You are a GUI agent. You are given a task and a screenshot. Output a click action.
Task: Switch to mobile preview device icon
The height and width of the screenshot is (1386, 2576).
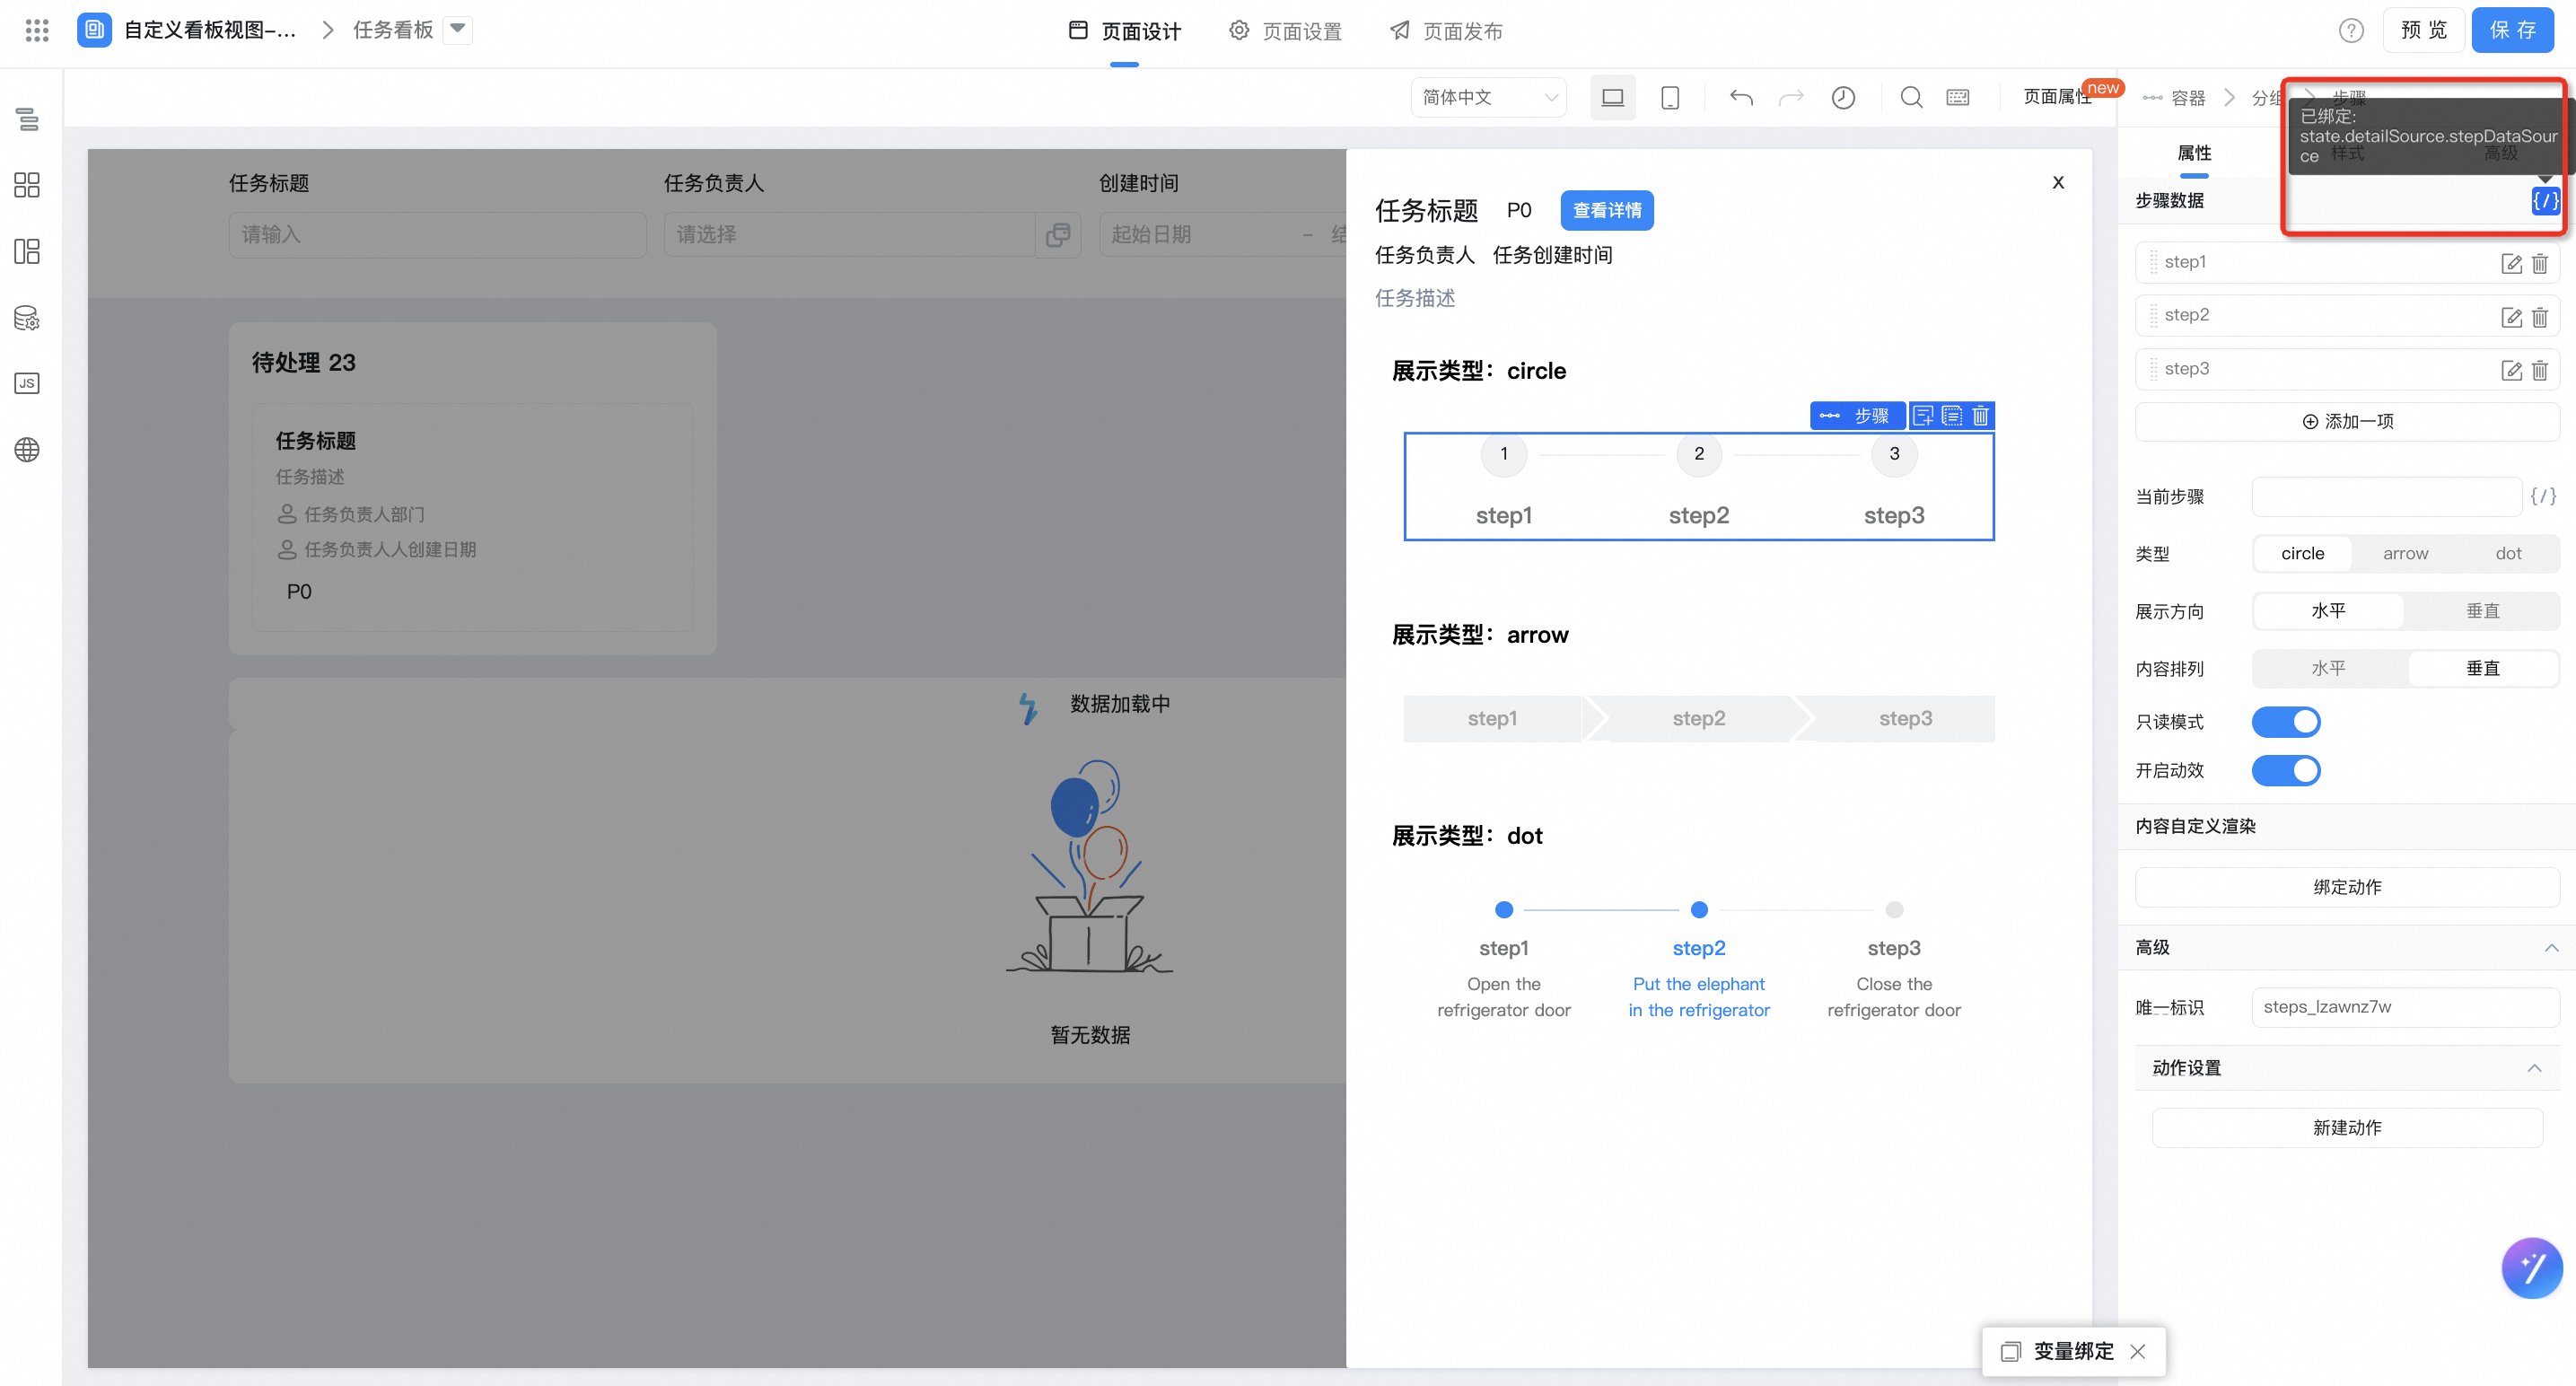1670,97
